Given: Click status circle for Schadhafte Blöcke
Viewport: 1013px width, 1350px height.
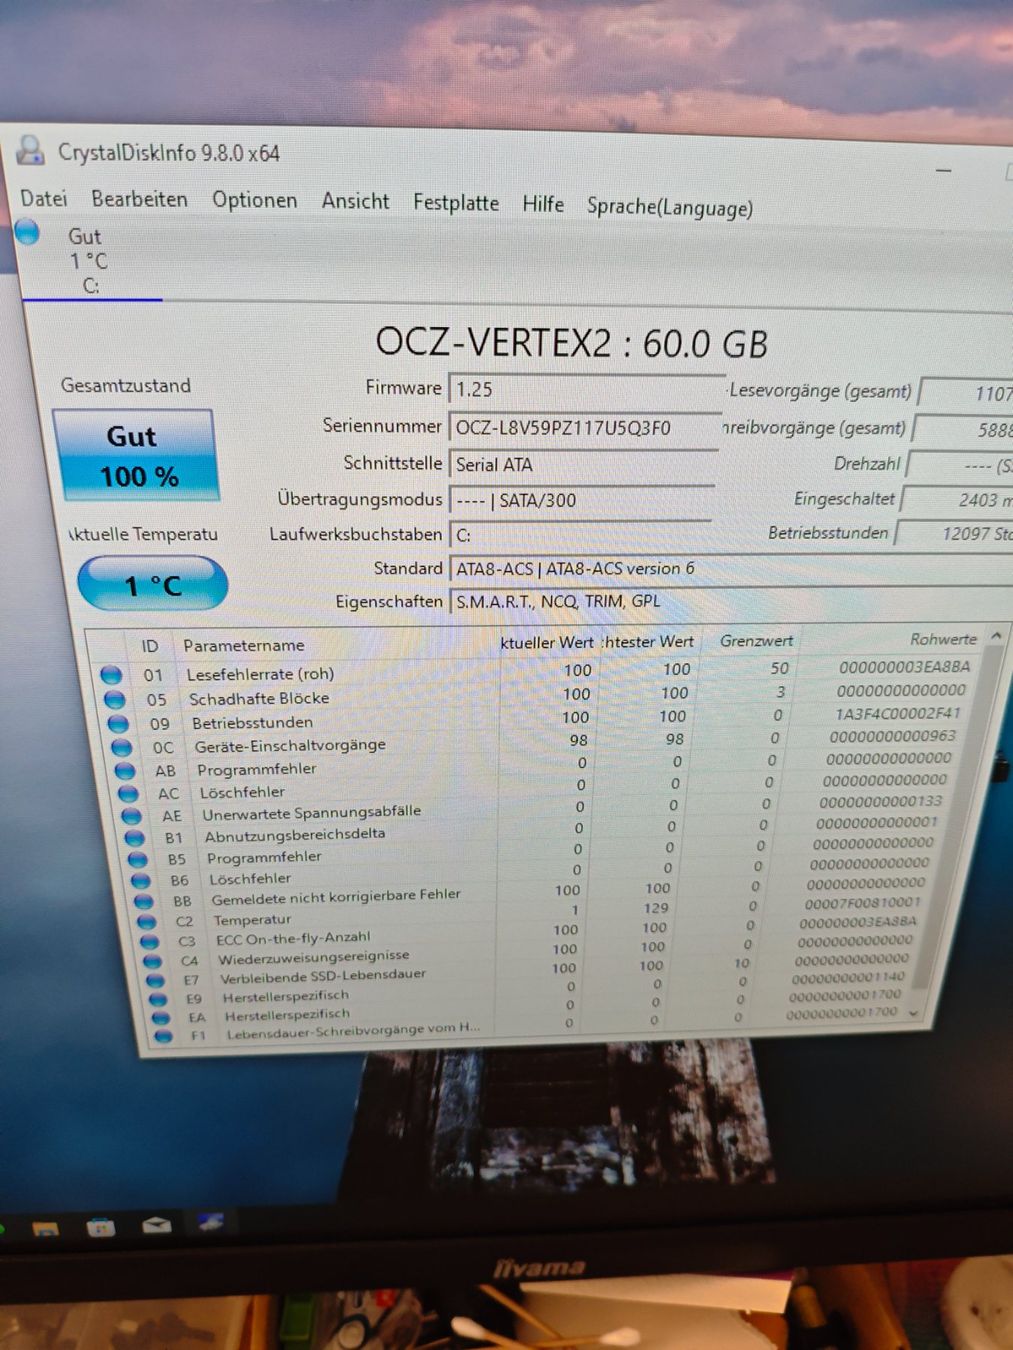Looking at the screenshot, I should click(x=115, y=699).
